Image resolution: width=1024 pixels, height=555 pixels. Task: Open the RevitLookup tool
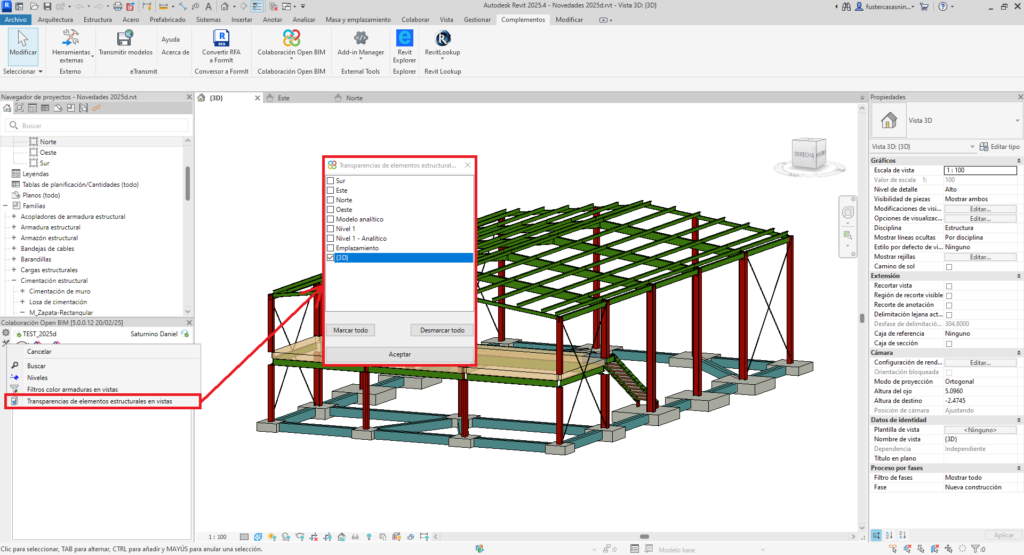click(442, 38)
